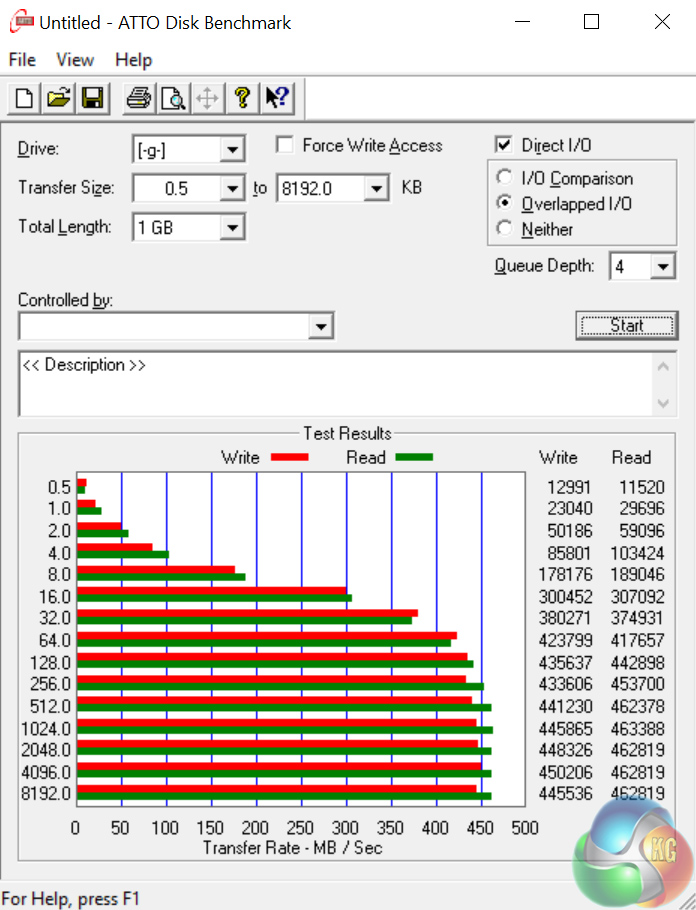This screenshot has height=910, width=696.
Task: Click the 1024.0 transfer size row label
Action: pyautogui.click(x=46, y=728)
